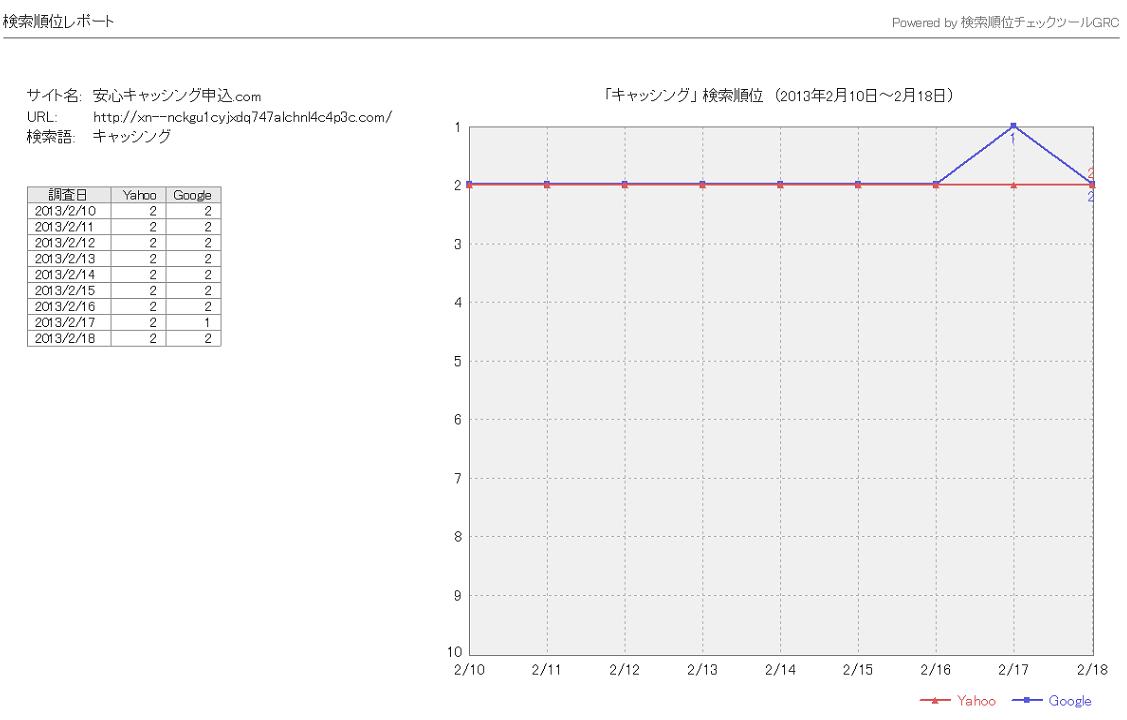Click the 2/15 x-axis label

point(858,670)
